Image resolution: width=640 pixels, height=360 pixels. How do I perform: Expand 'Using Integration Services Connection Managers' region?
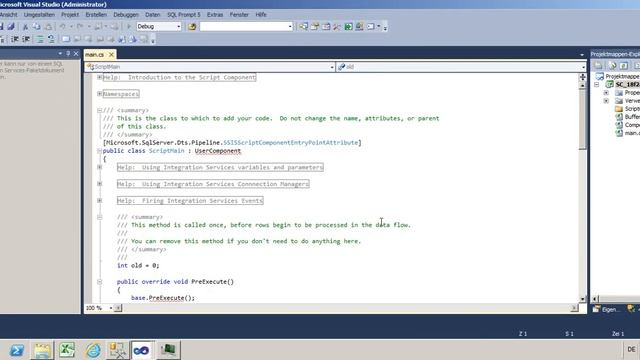(100, 184)
